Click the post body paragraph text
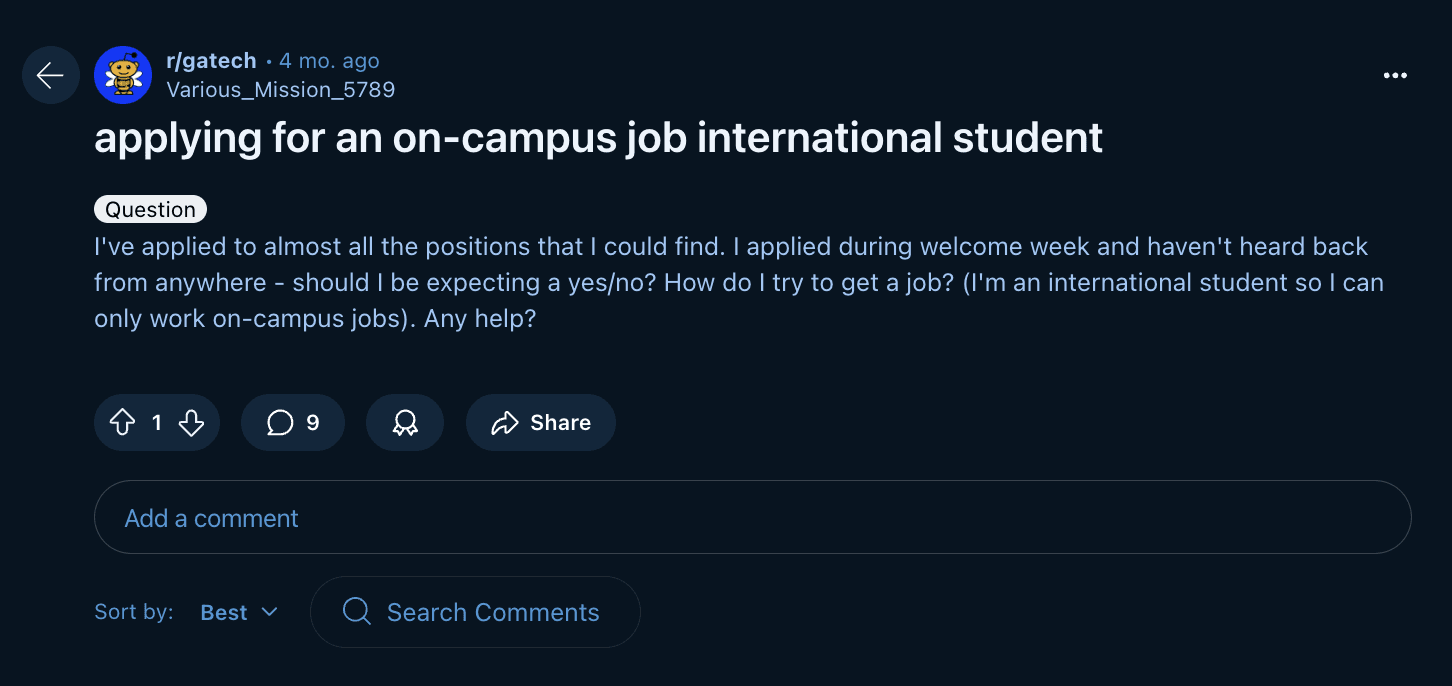Image resolution: width=1452 pixels, height=686 pixels. coord(738,282)
